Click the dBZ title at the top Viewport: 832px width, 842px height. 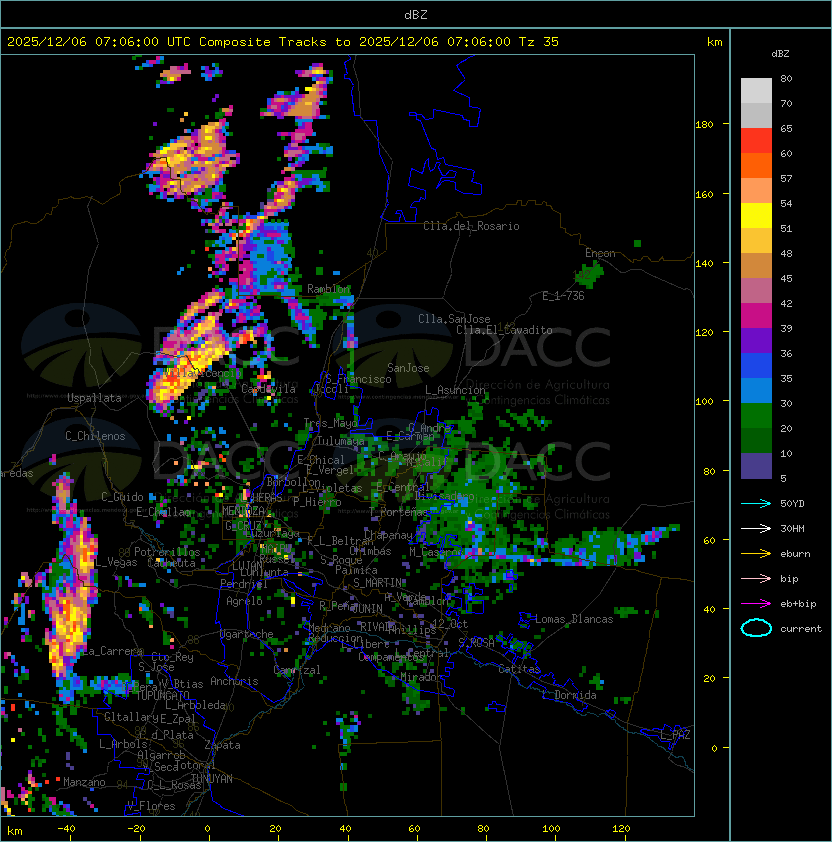pos(416,15)
